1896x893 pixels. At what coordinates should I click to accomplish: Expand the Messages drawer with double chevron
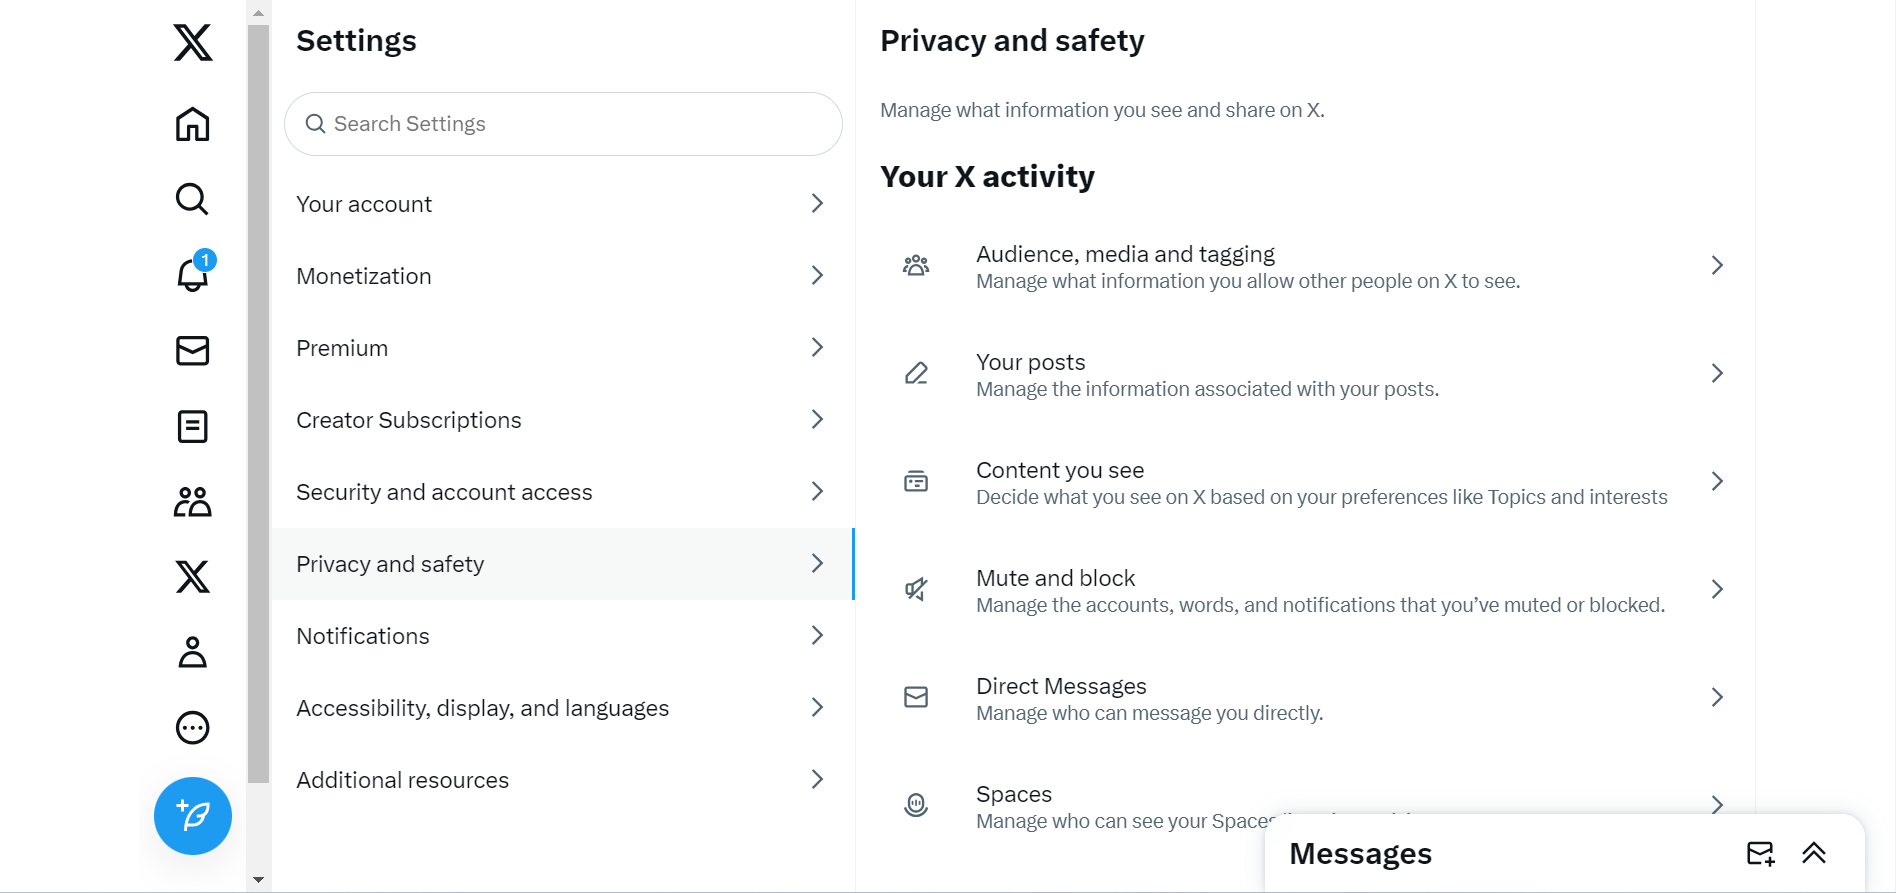click(1814, 853)
